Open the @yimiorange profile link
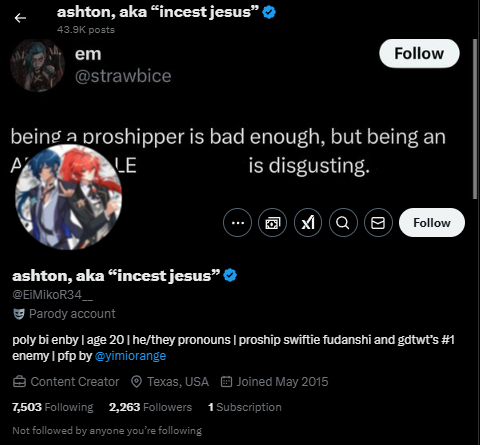This screenshot has width=480, height=445. coord(130,356)
